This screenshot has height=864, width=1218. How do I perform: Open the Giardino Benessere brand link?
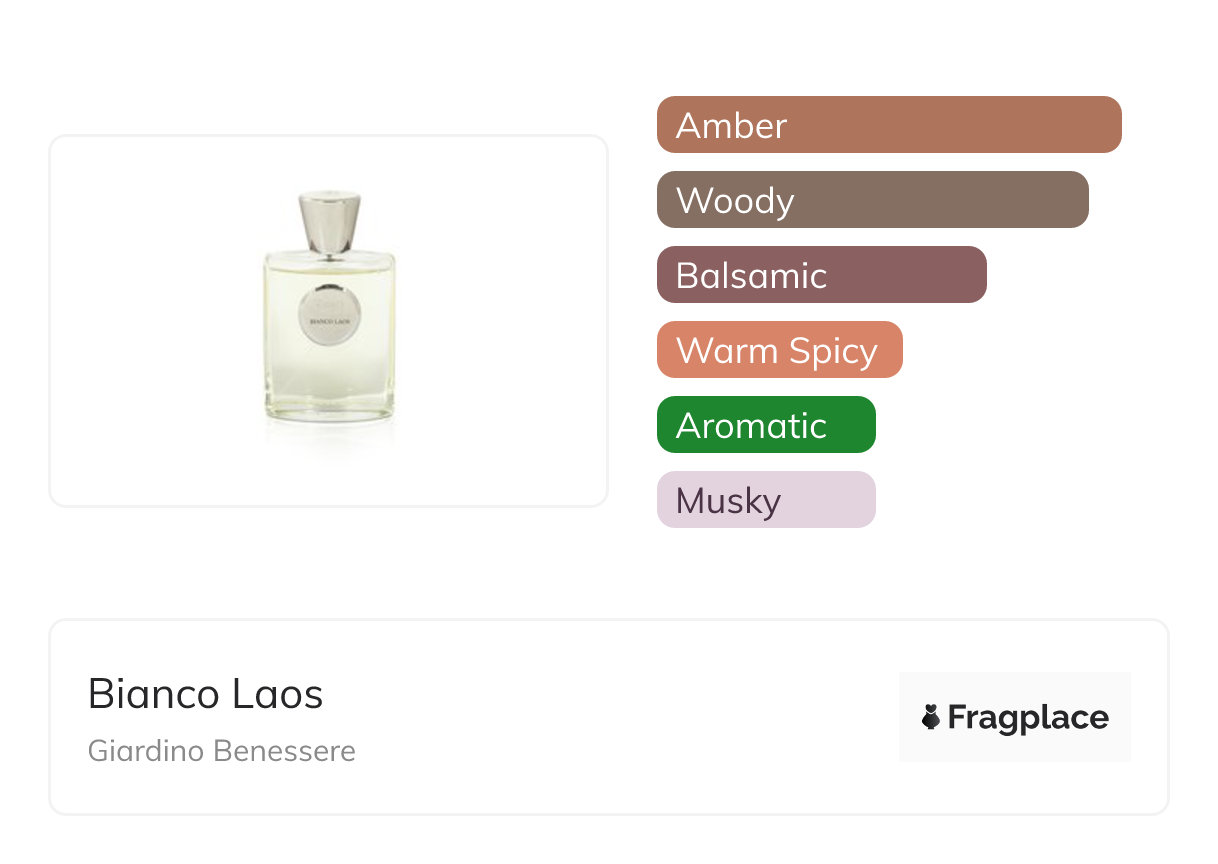(x=221, y=751)
